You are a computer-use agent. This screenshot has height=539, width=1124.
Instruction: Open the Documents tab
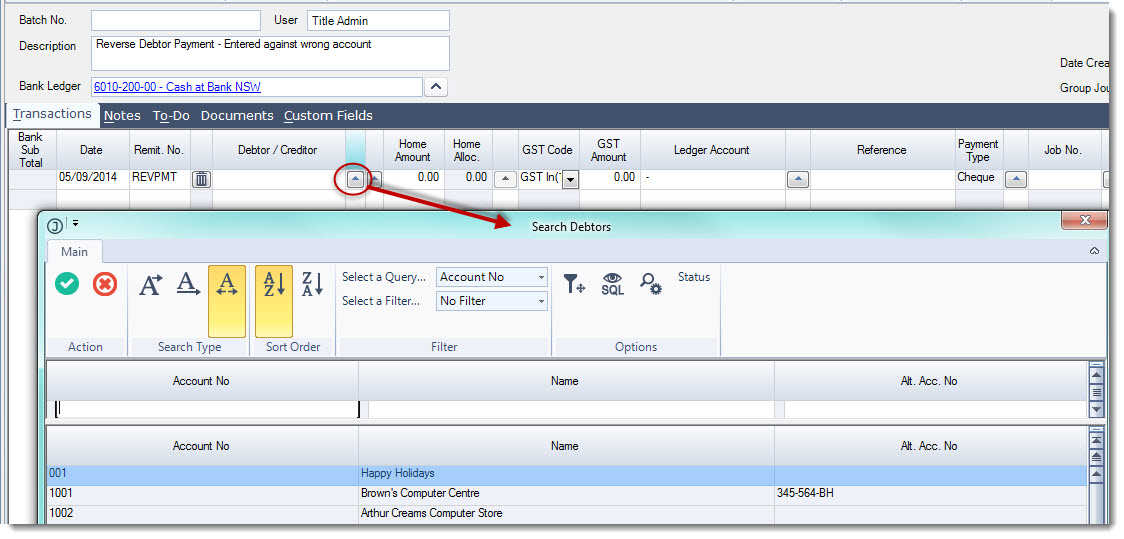point(237,115)
